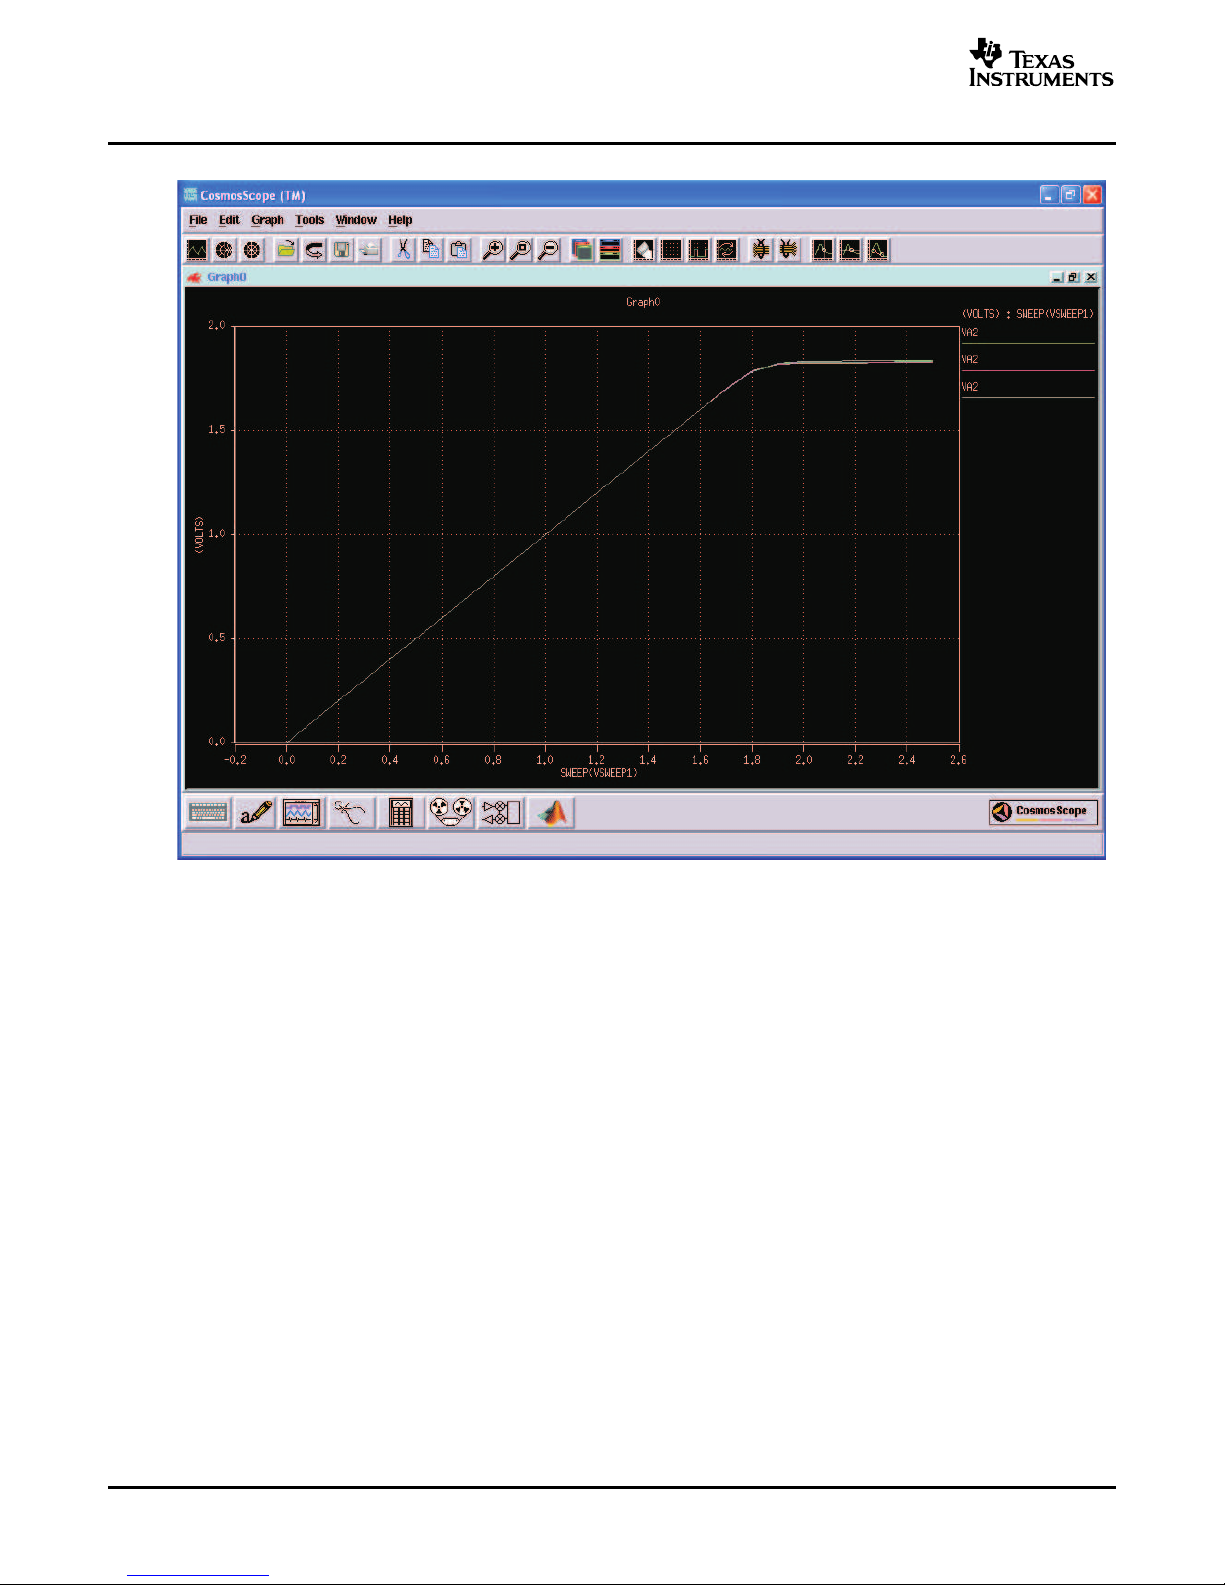This screenshot has height=1585, width=1225.
Task: Click the CosmosScope logo button
Action: 1043,812
